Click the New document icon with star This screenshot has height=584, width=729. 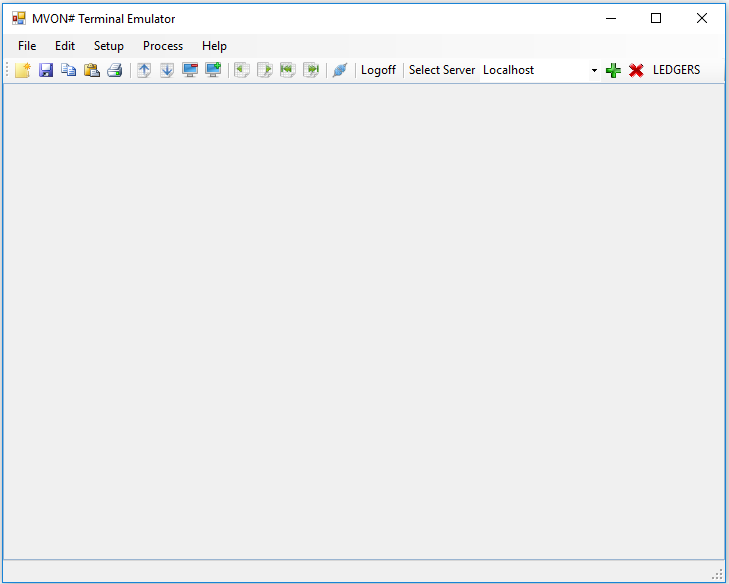(x=23, y=70)
